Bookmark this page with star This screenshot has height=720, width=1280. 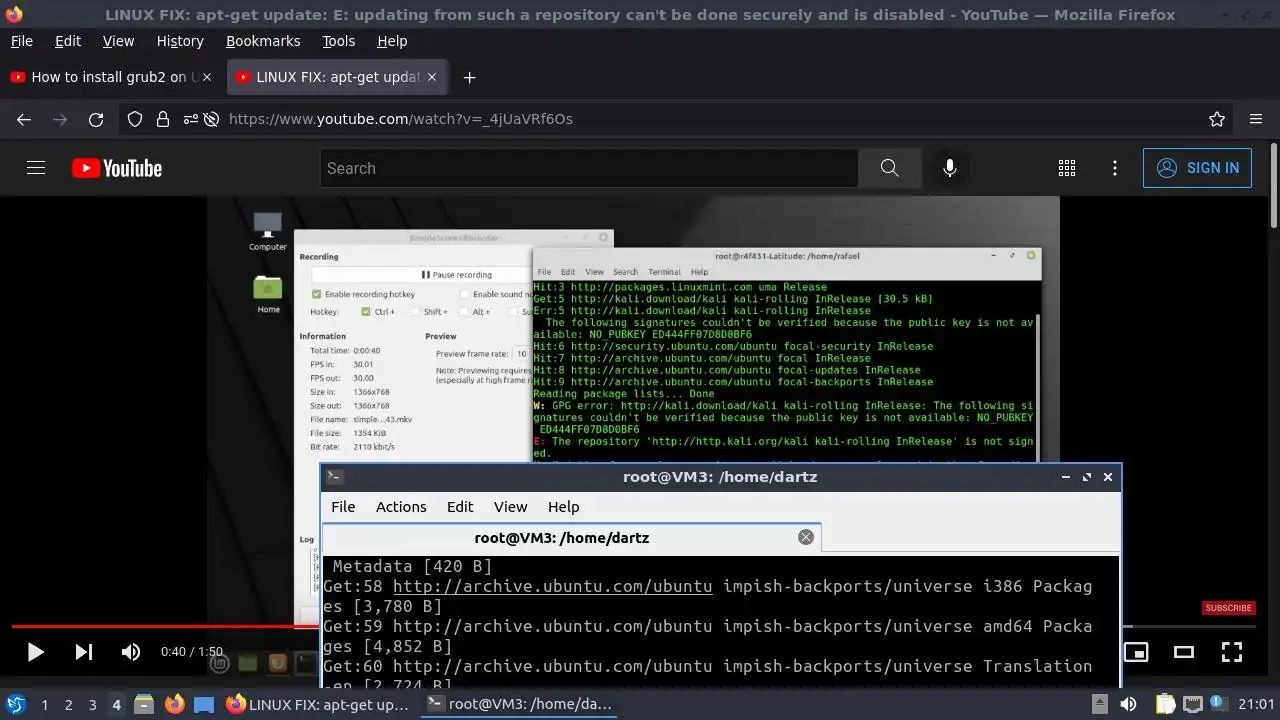coord(1217,119)
